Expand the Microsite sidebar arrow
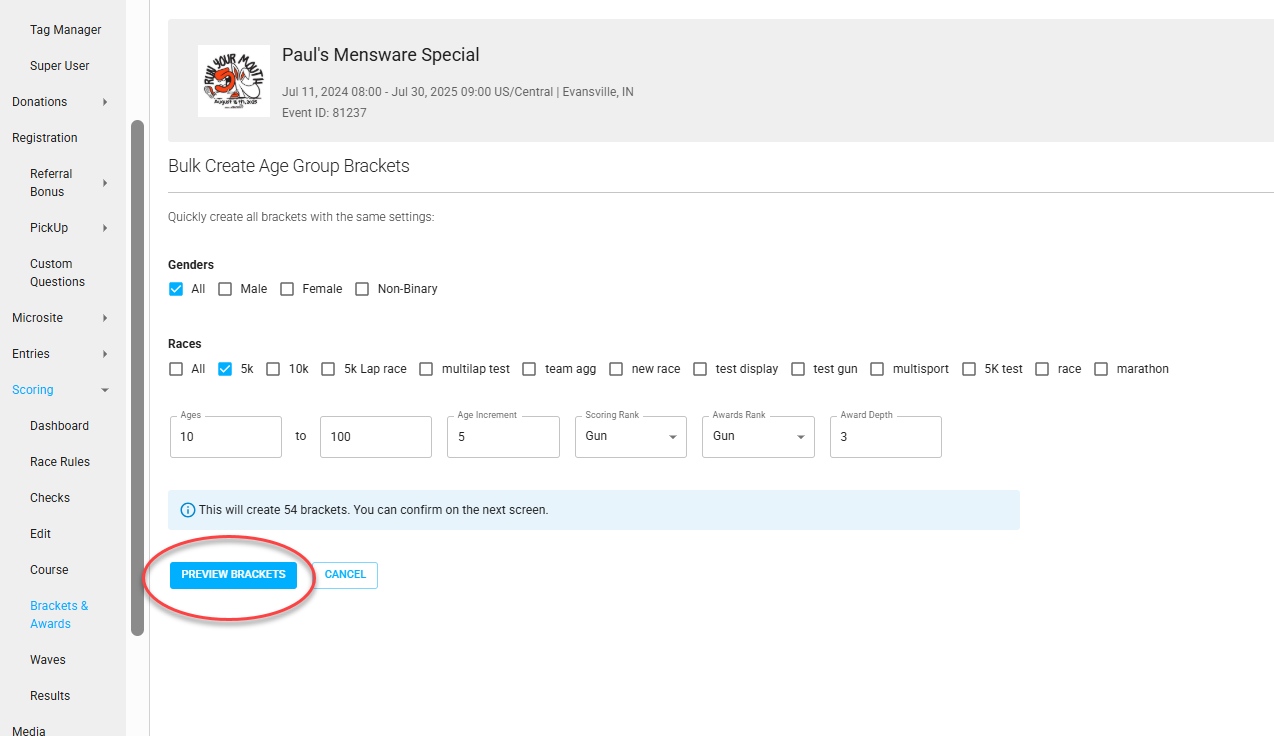 pyautogui.click(x=105, y=318)
